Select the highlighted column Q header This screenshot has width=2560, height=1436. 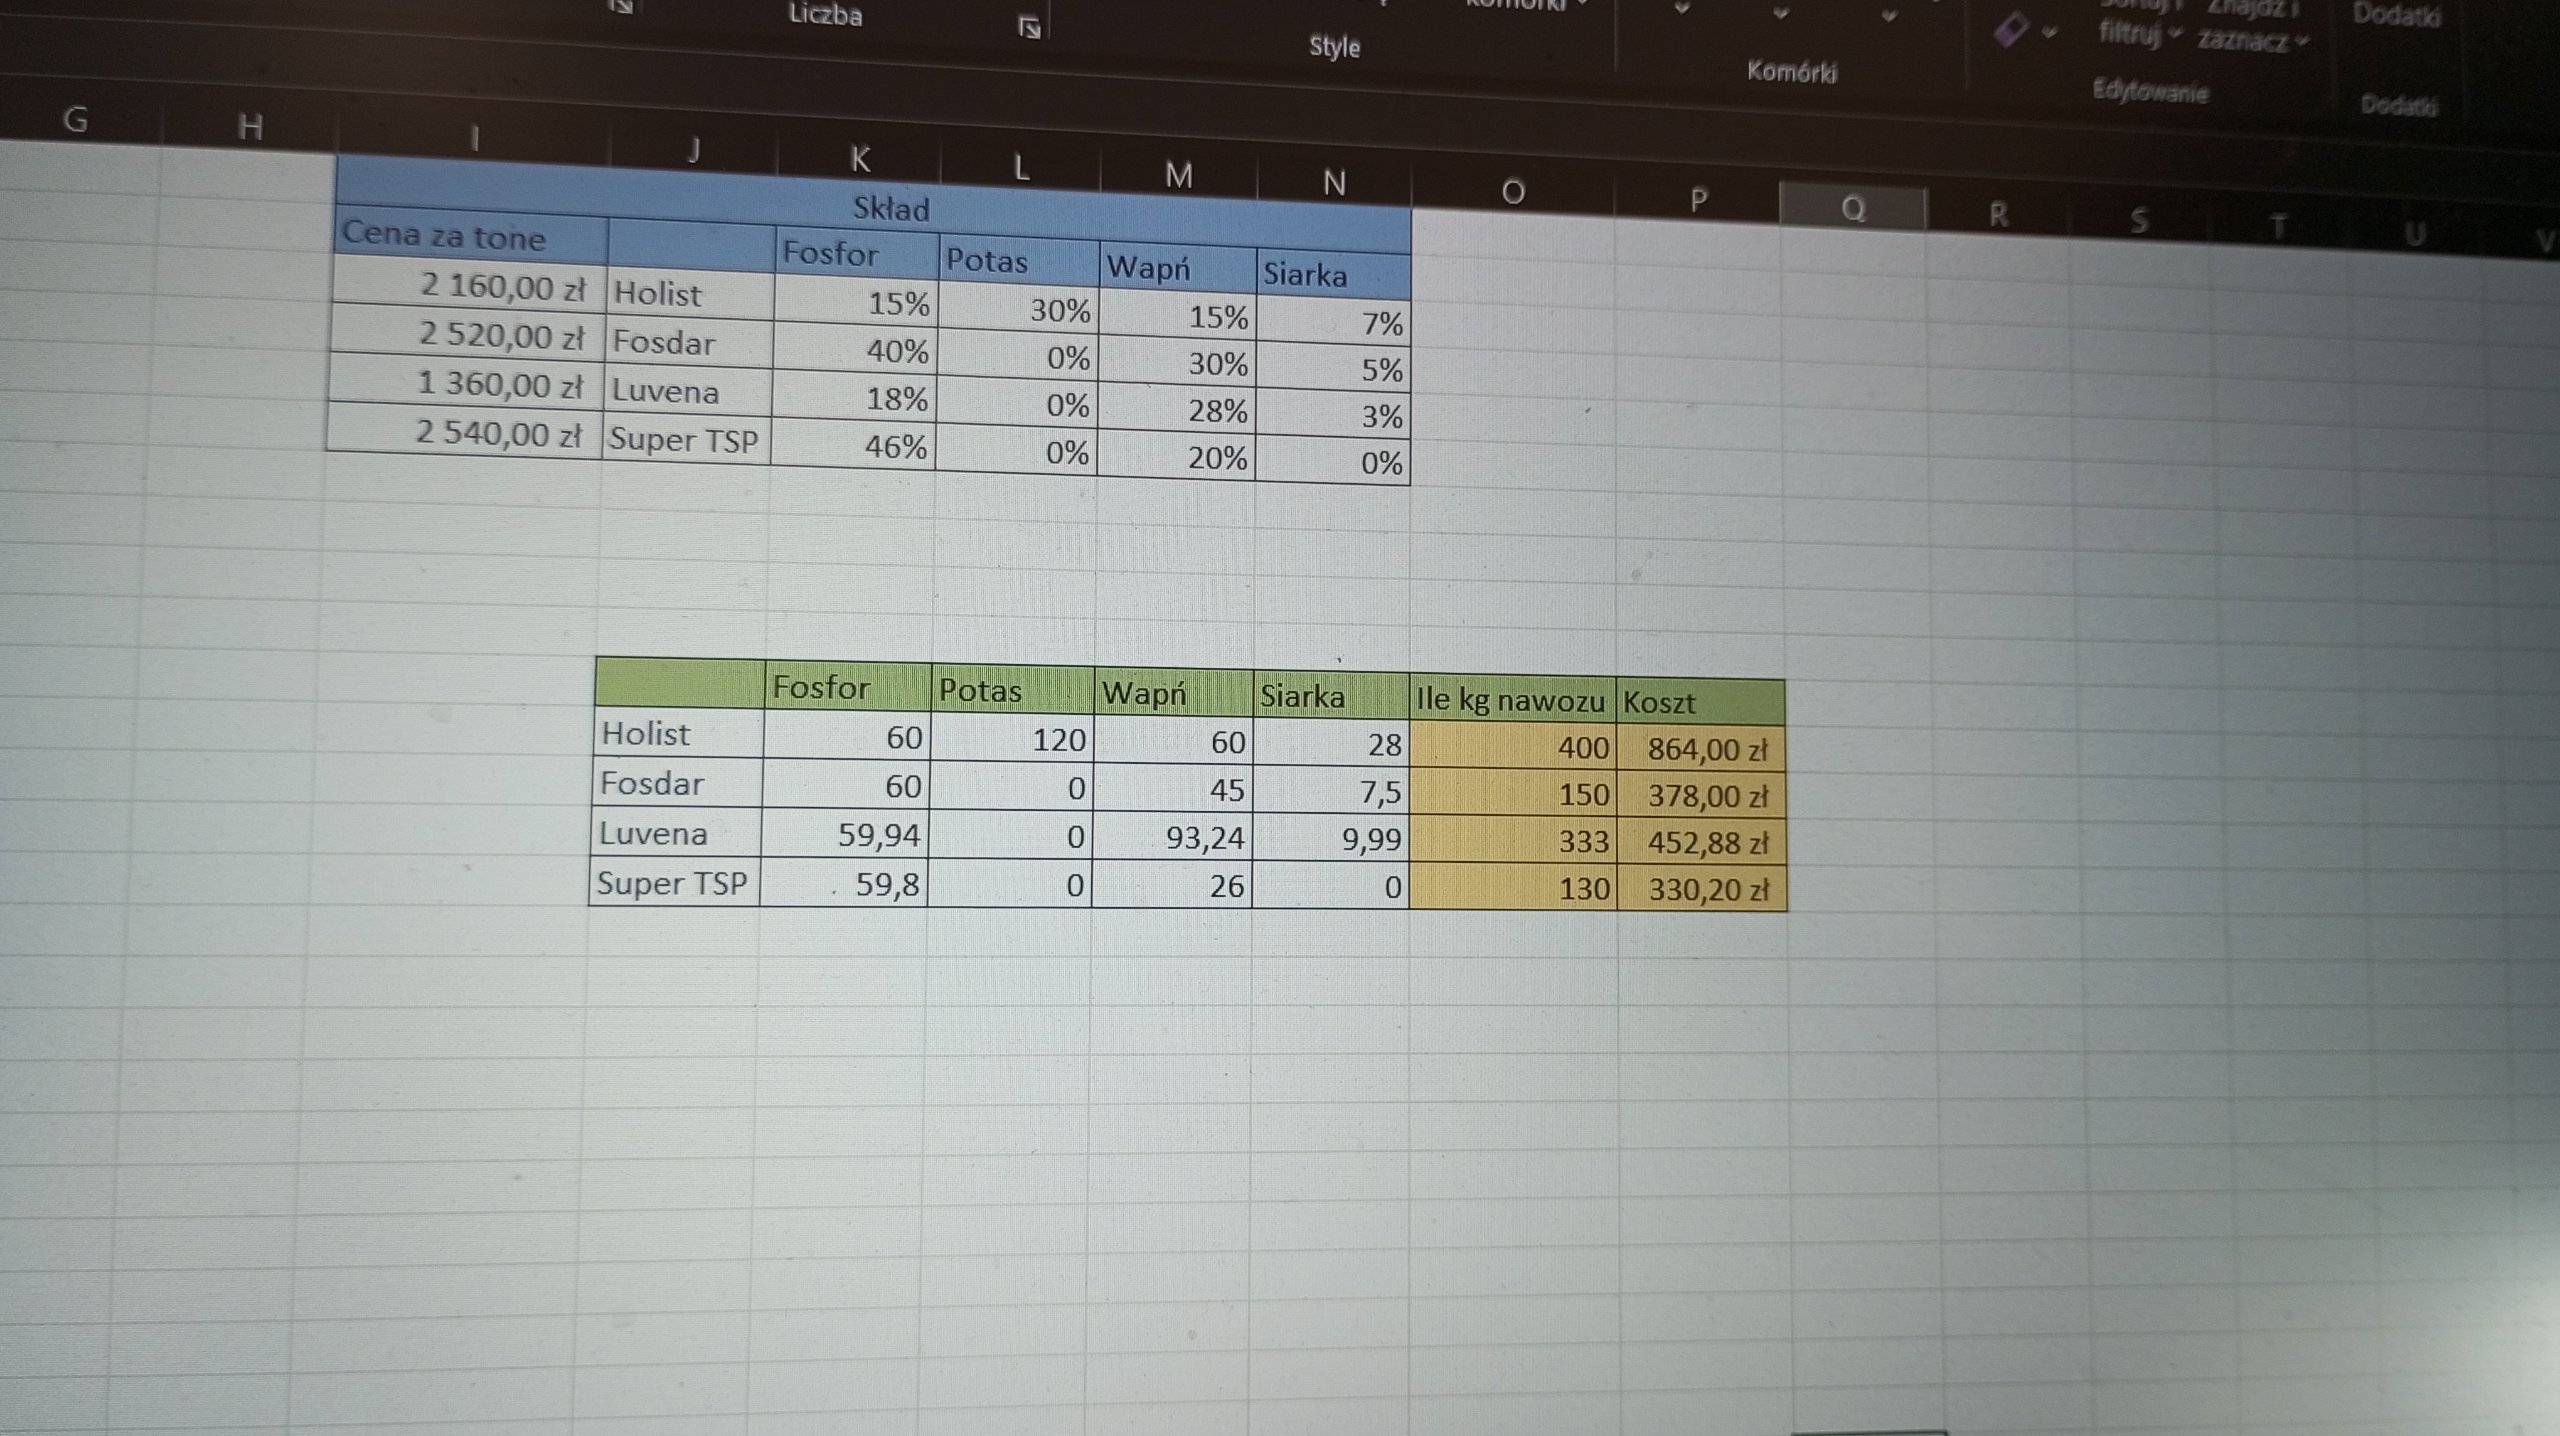(1853, 209)
